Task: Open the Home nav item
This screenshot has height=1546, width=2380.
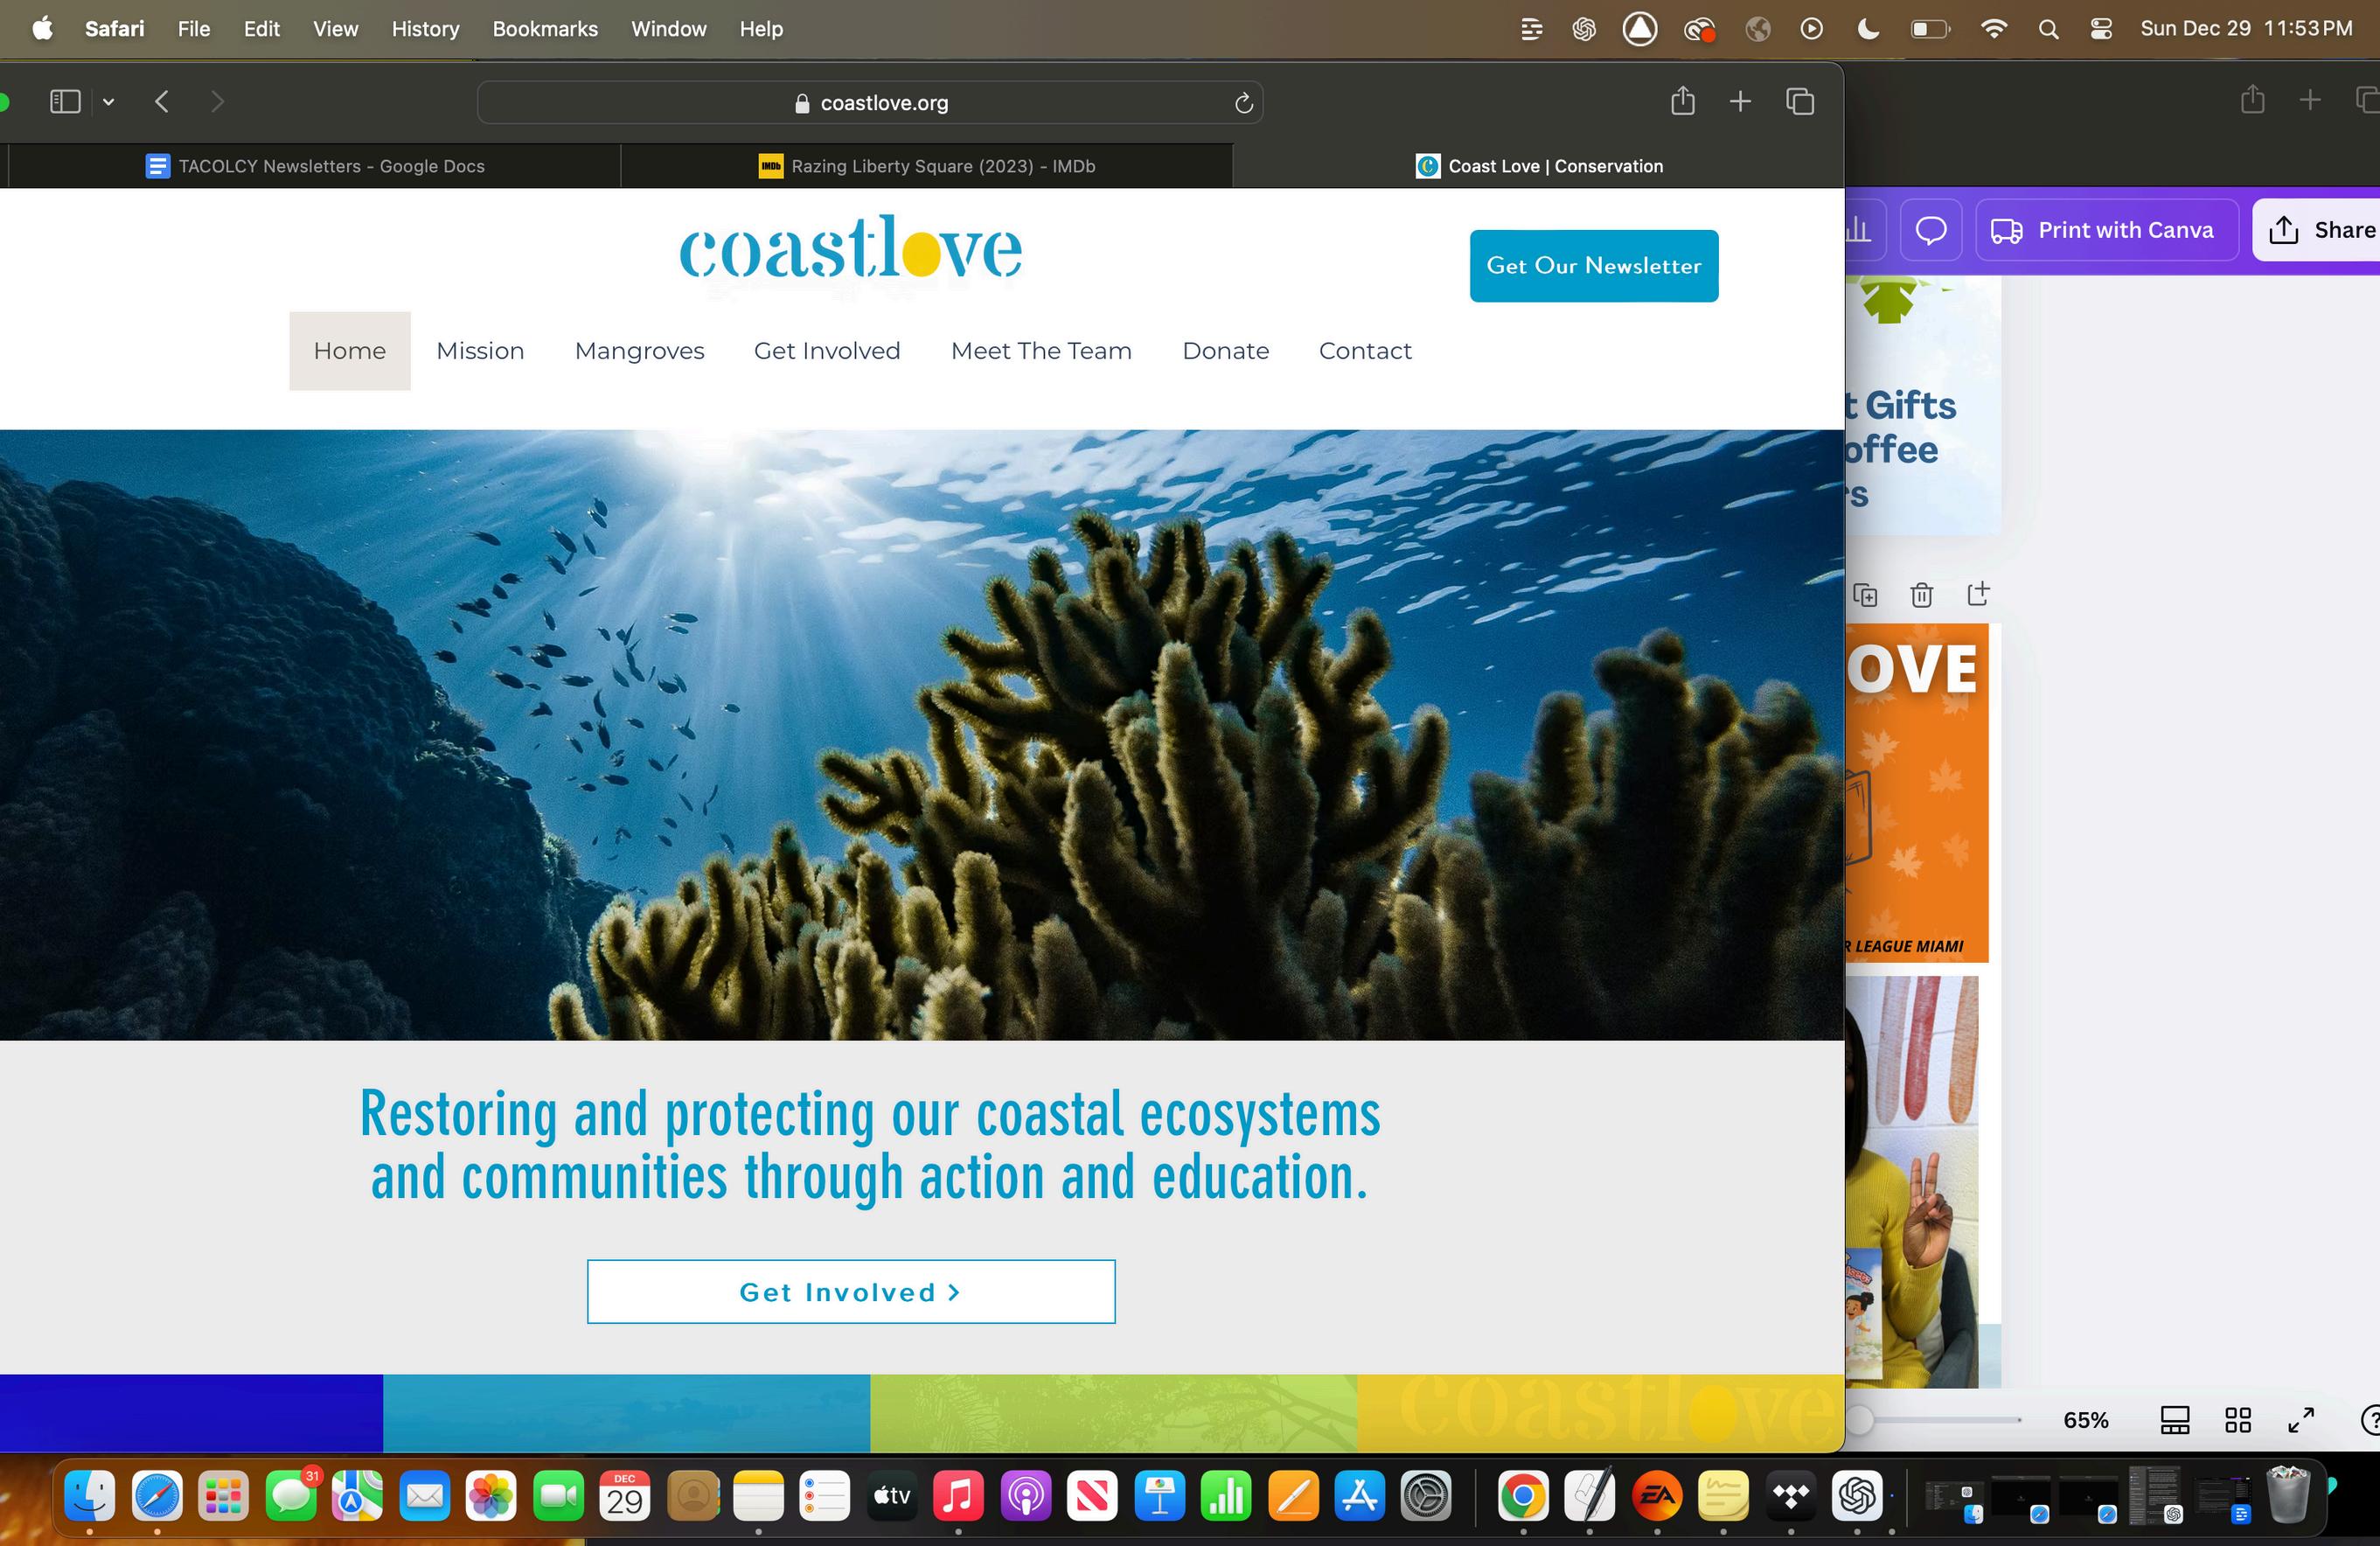Action: click(350, 351)
